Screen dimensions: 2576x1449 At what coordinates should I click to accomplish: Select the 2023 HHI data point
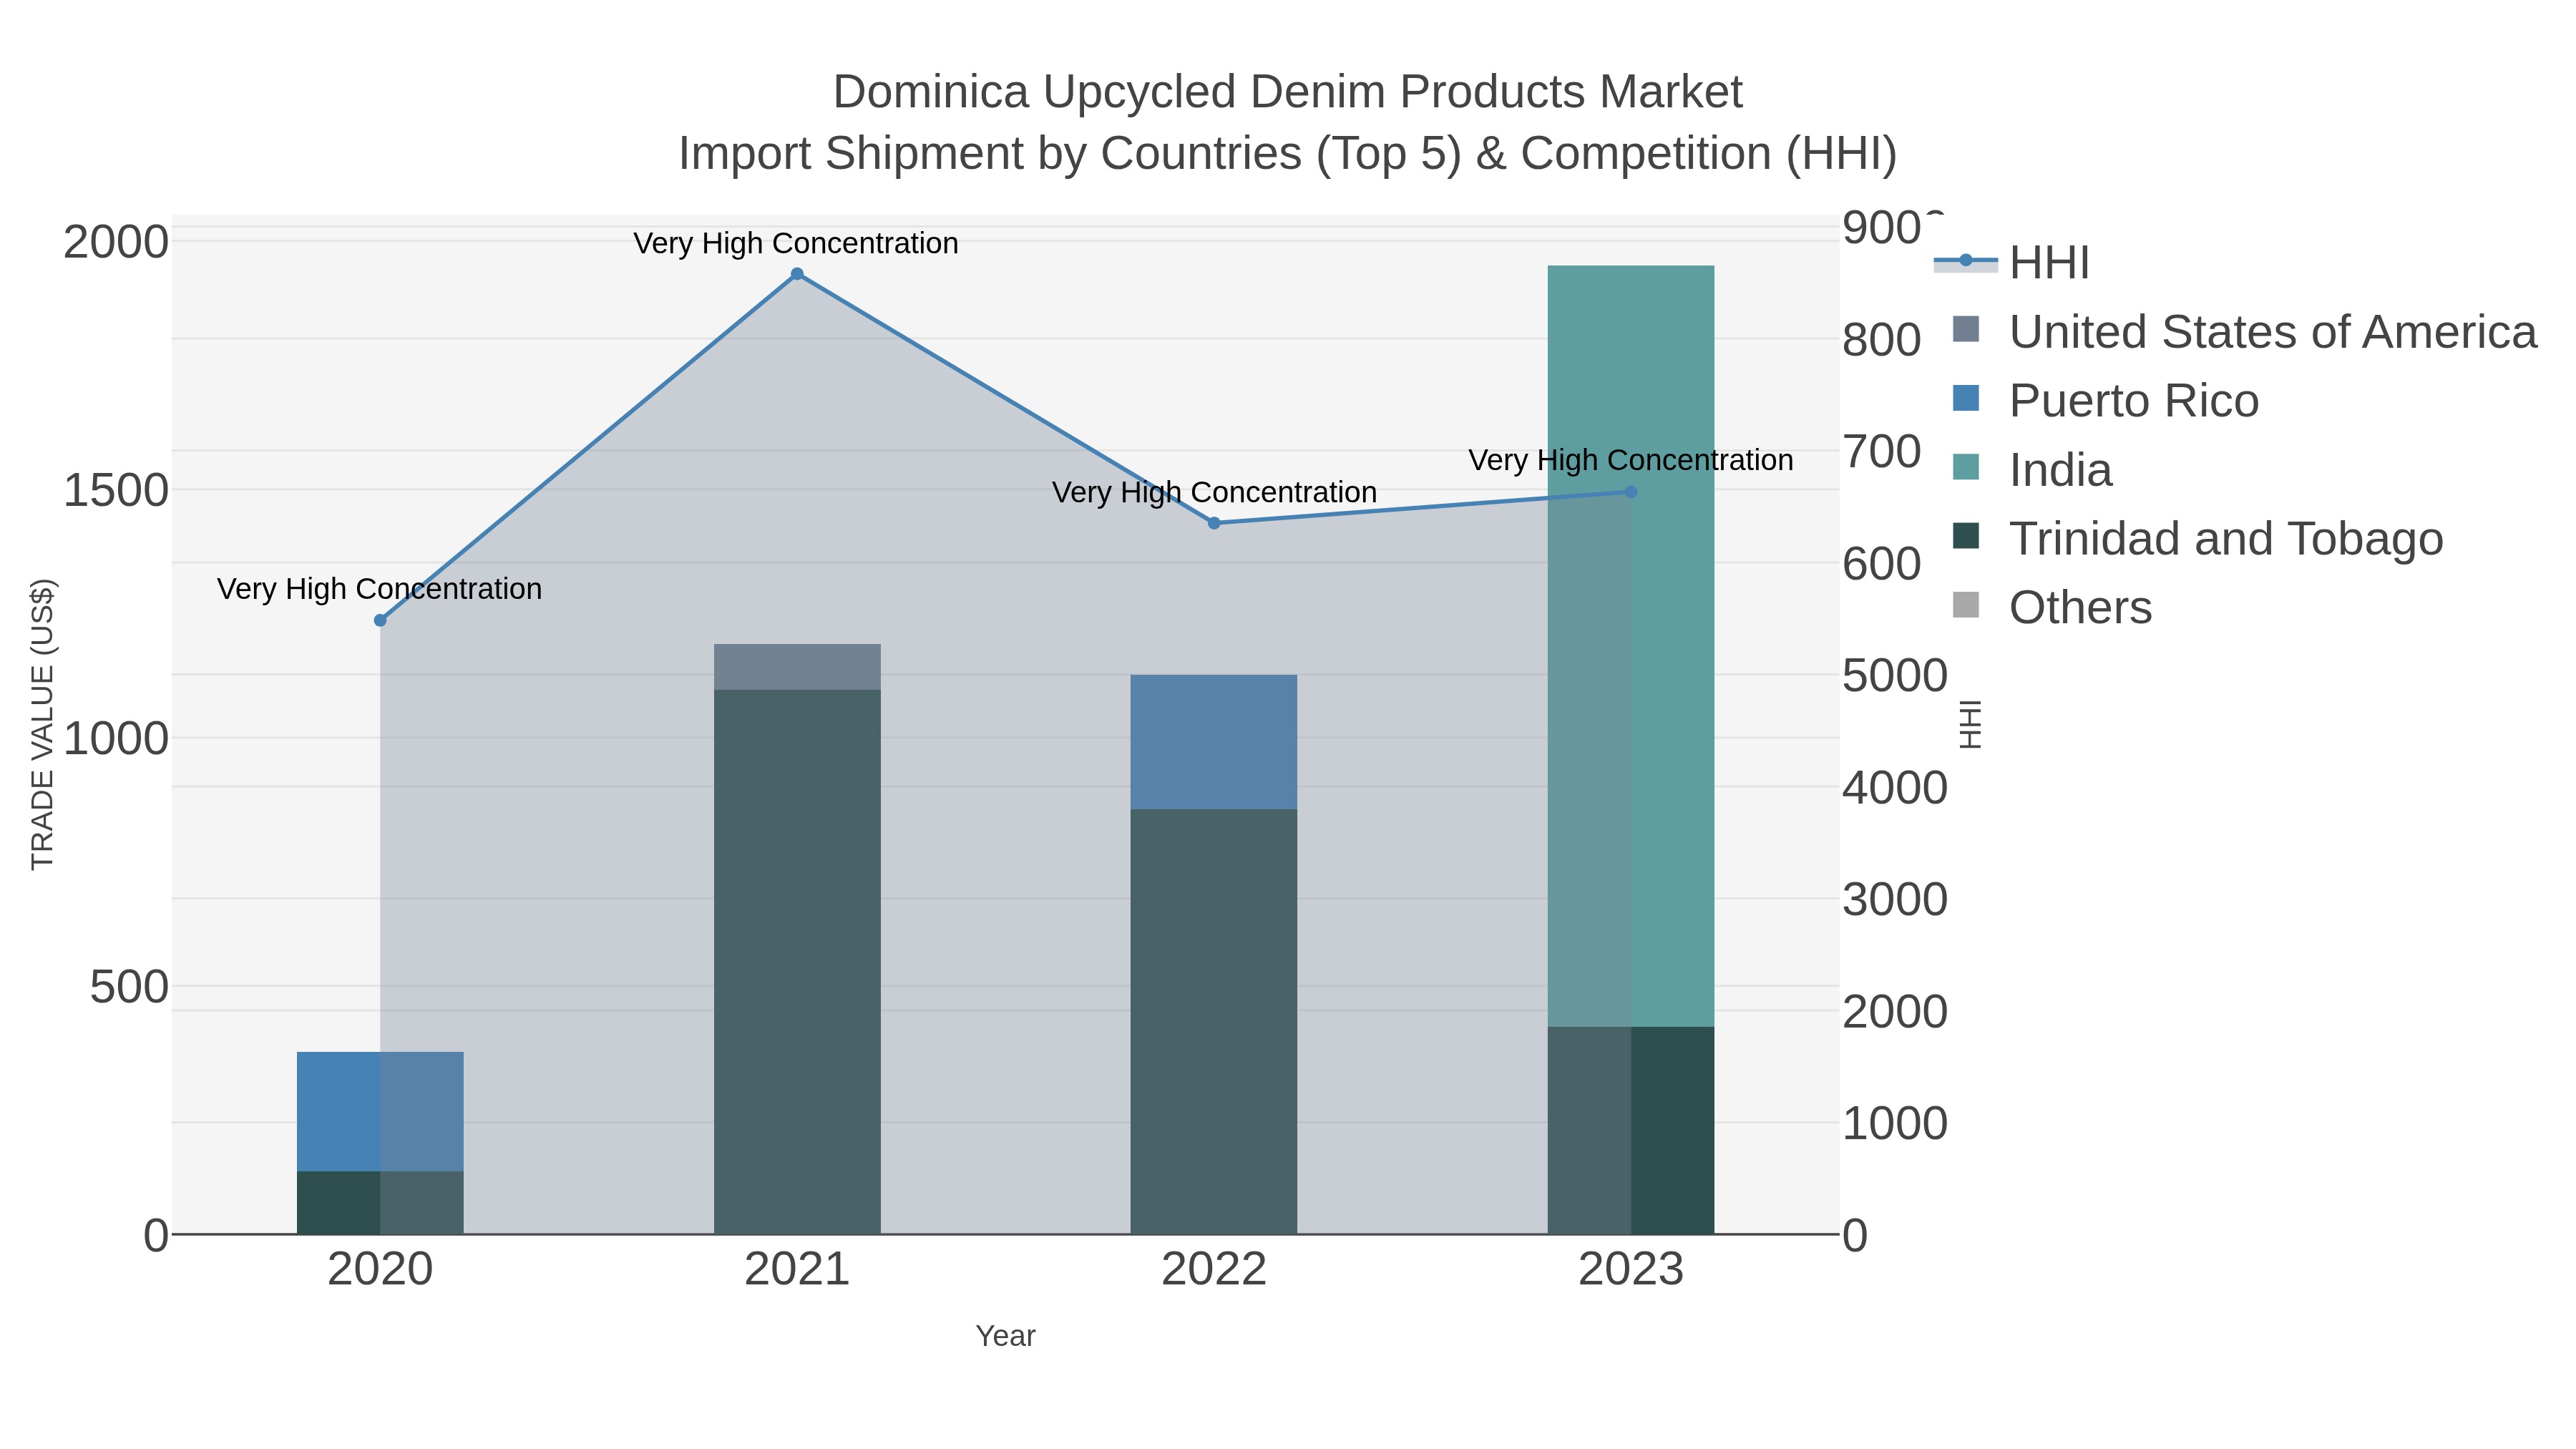point(1631,492)
